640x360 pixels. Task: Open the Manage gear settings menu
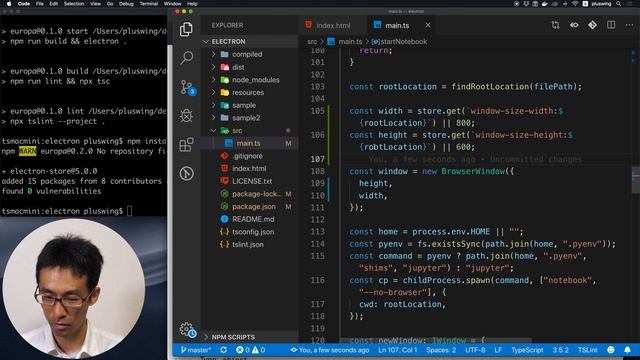click(x=187, y=330)
